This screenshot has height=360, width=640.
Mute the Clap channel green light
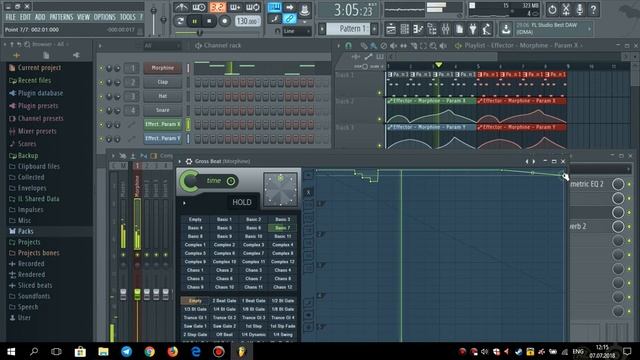pyautogui.click(x=101, y=83)
